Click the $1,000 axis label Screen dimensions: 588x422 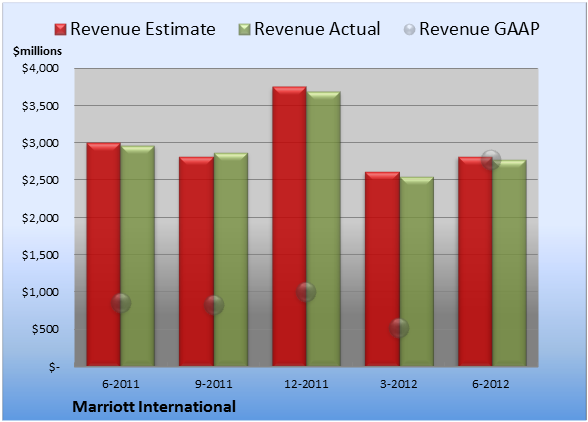[40, 292]
